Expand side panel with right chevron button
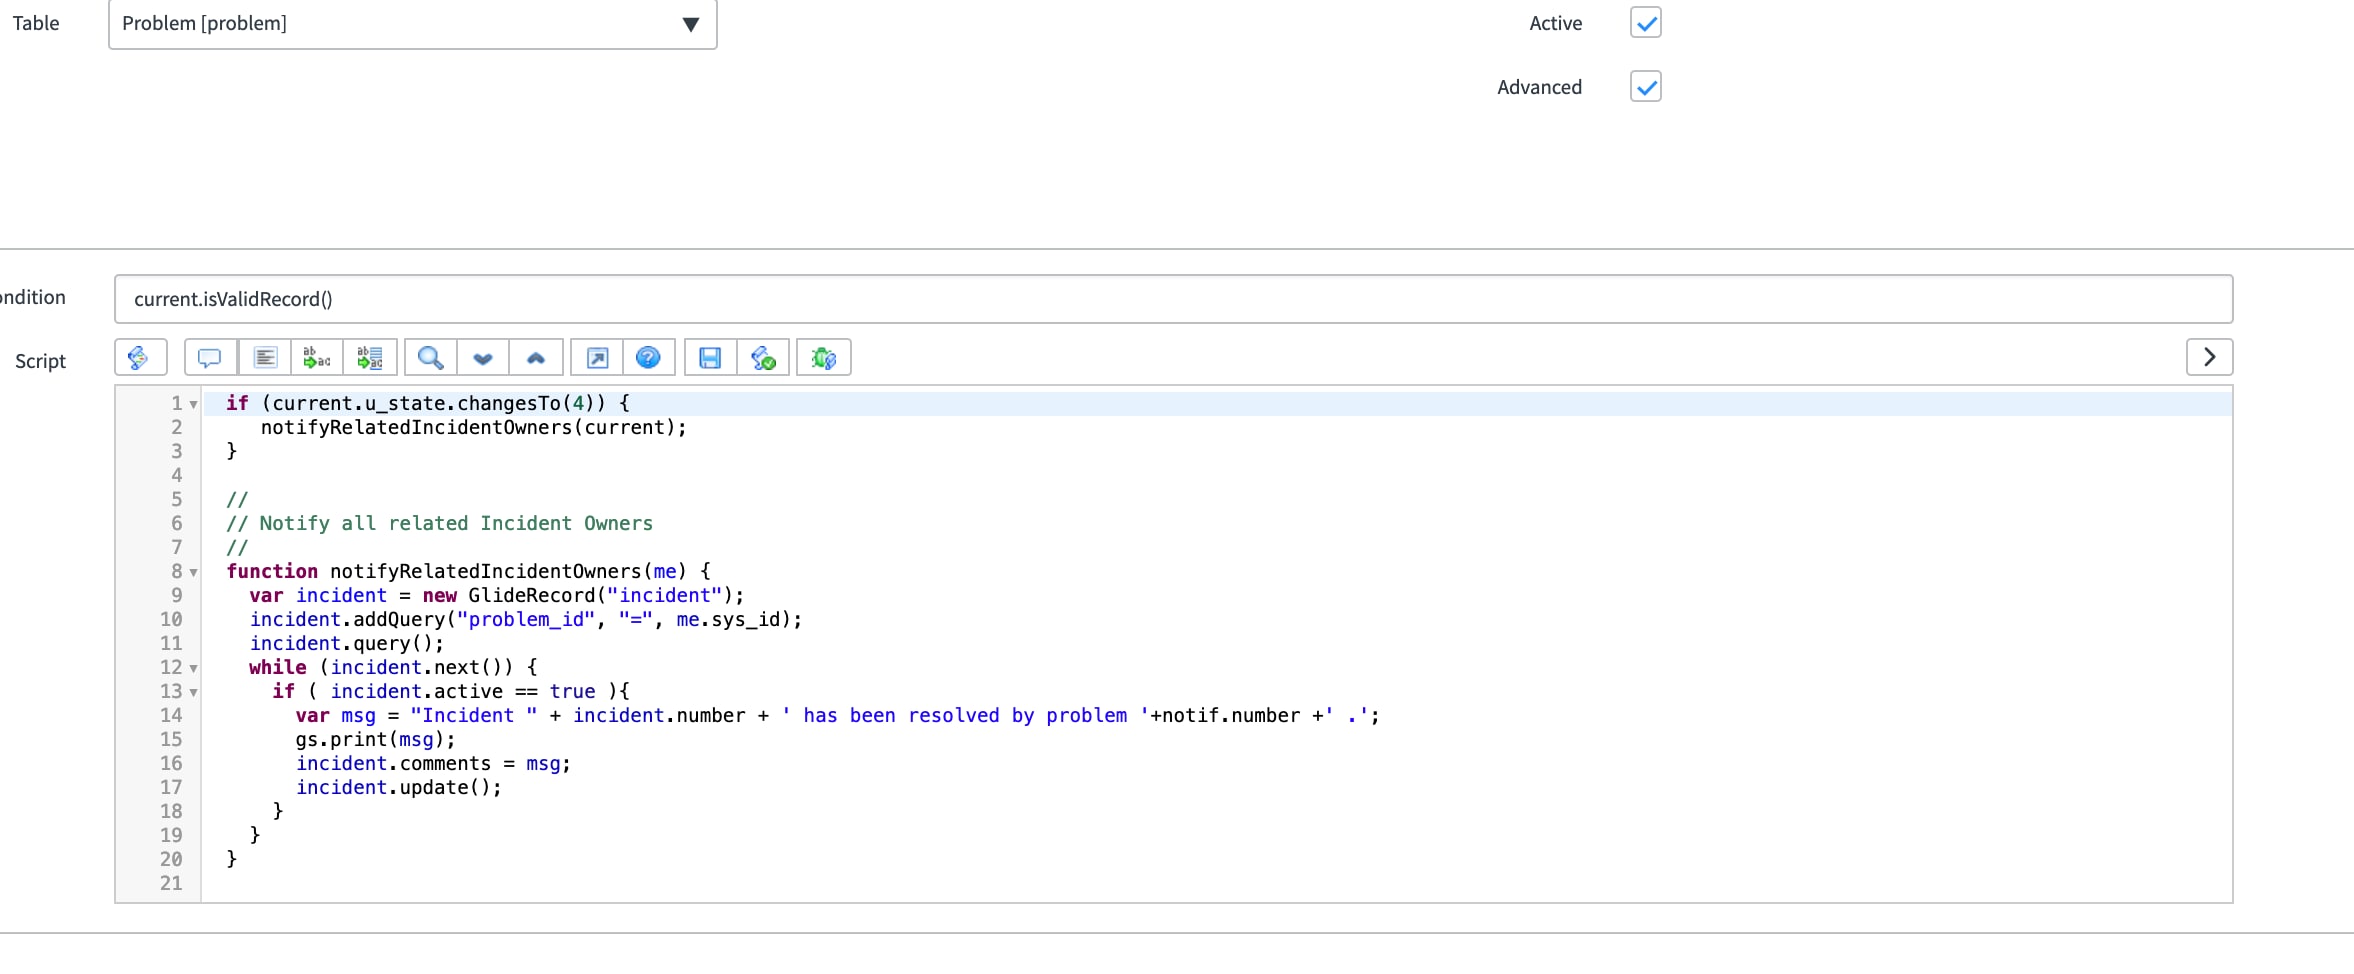The height and width of the screenshot is (974, 2354). coord(2210,357)
